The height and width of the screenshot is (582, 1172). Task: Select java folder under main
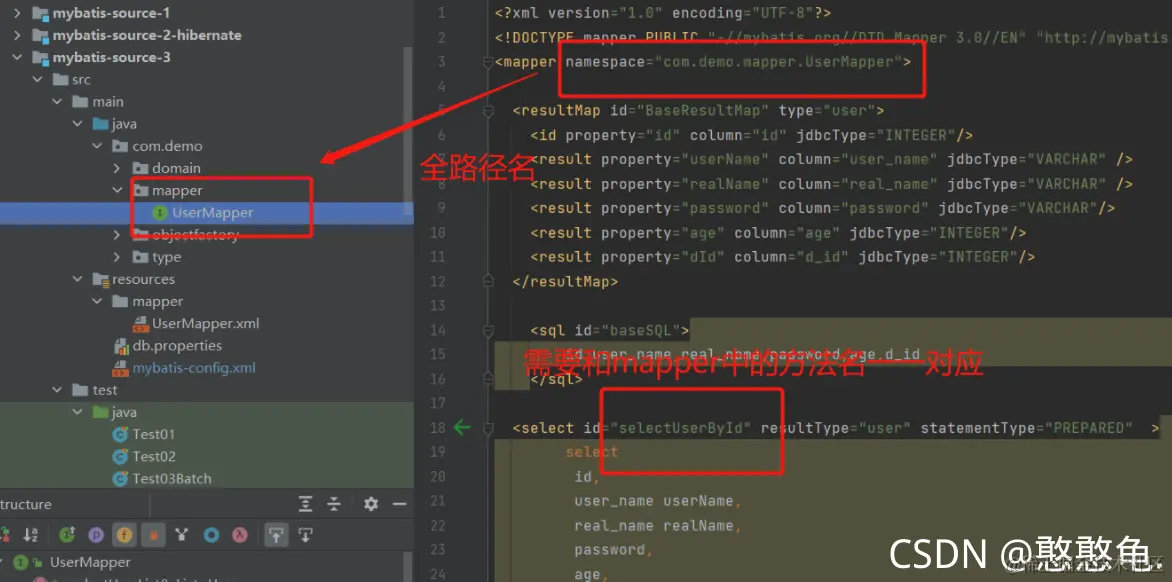pos(124,124)
